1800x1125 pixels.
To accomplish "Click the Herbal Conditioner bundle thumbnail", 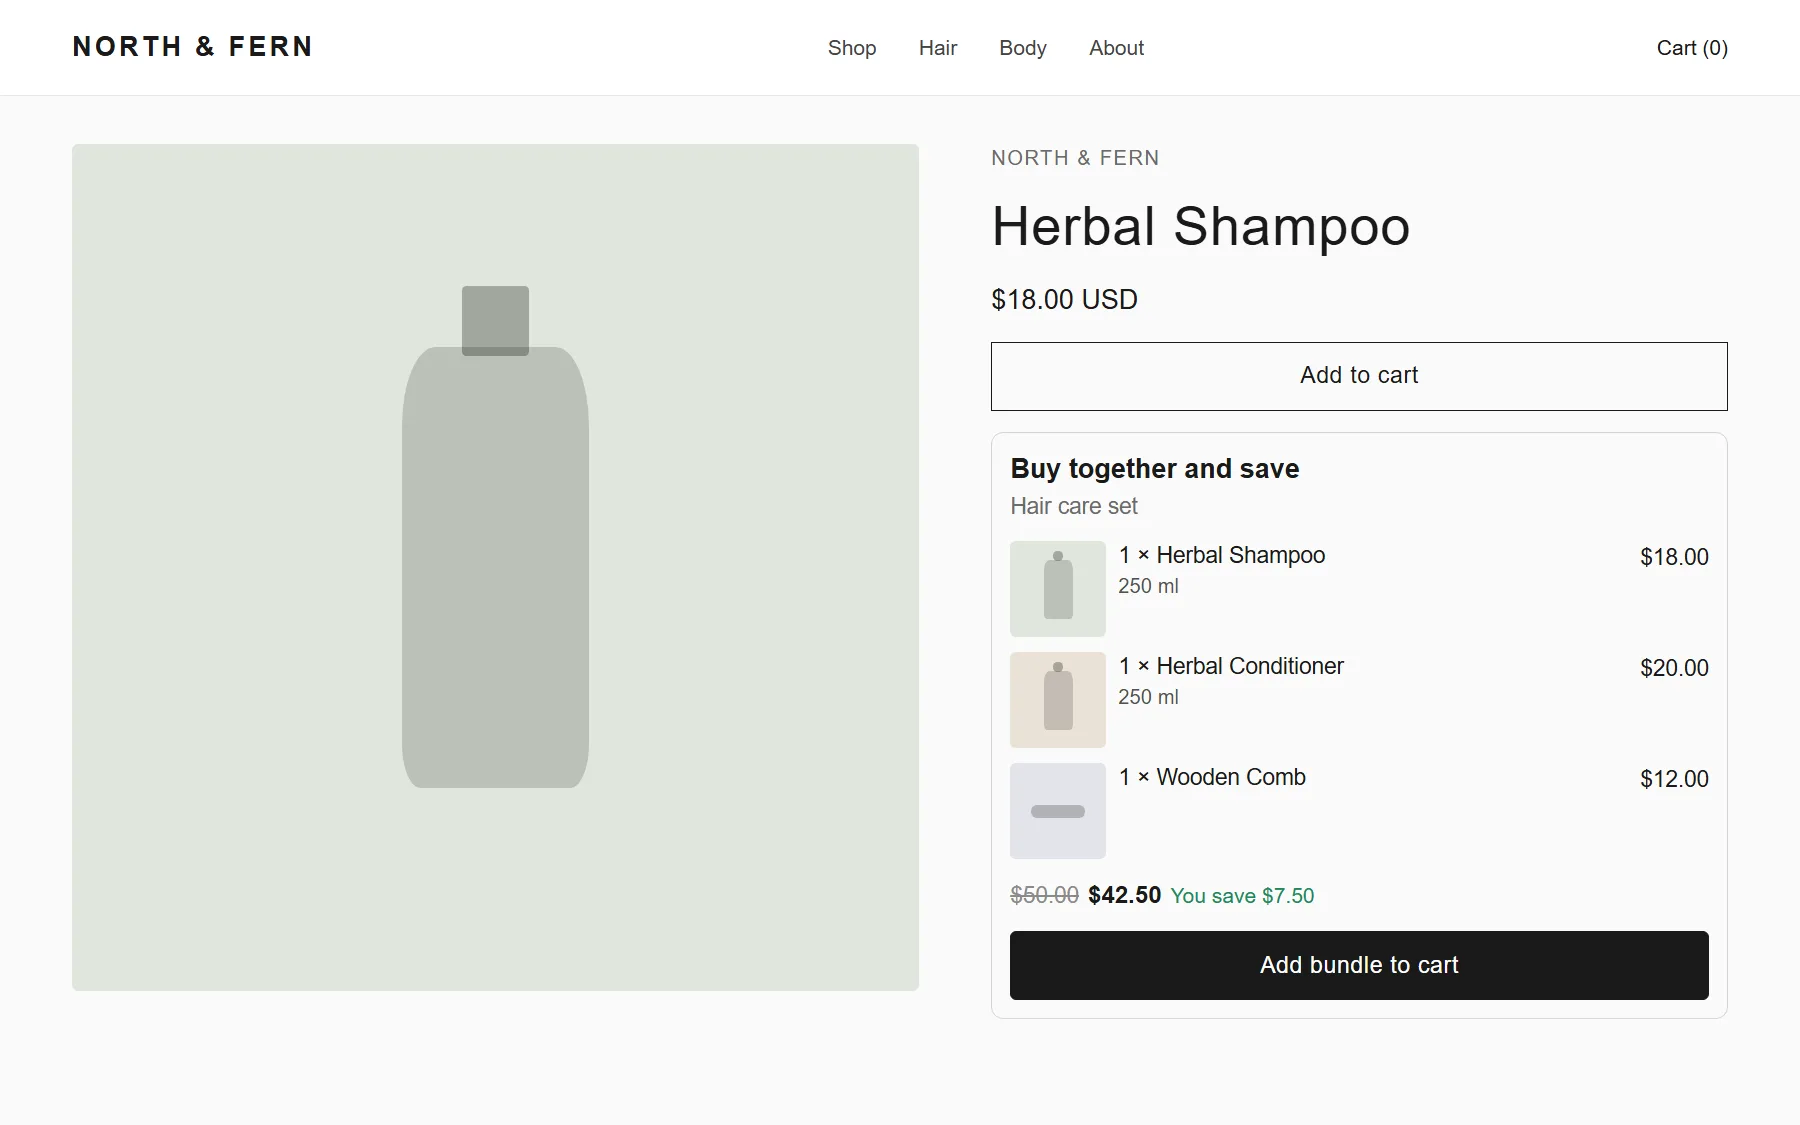I will point(1058,700).
